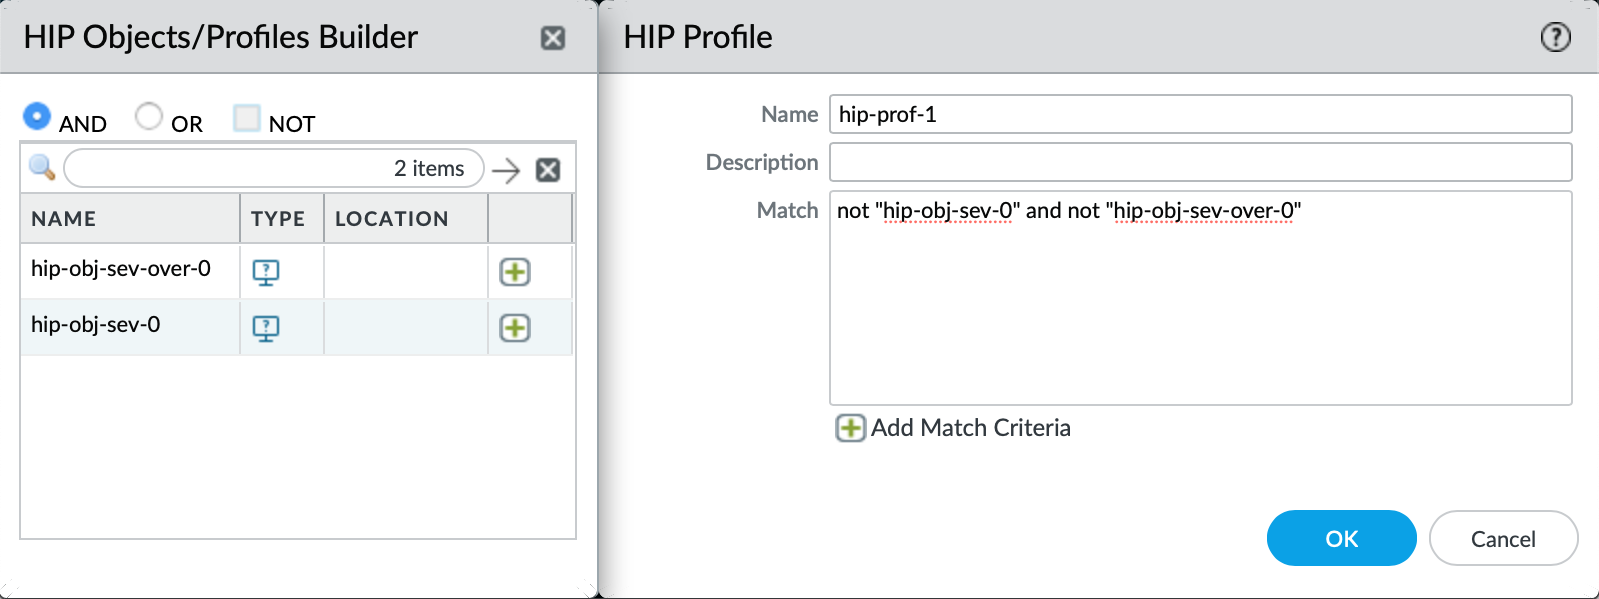The width and height of the screenshot is (1599, 599).
Task: Click the hip-obj-sev-0 type icon
Action: coord(266,328)
